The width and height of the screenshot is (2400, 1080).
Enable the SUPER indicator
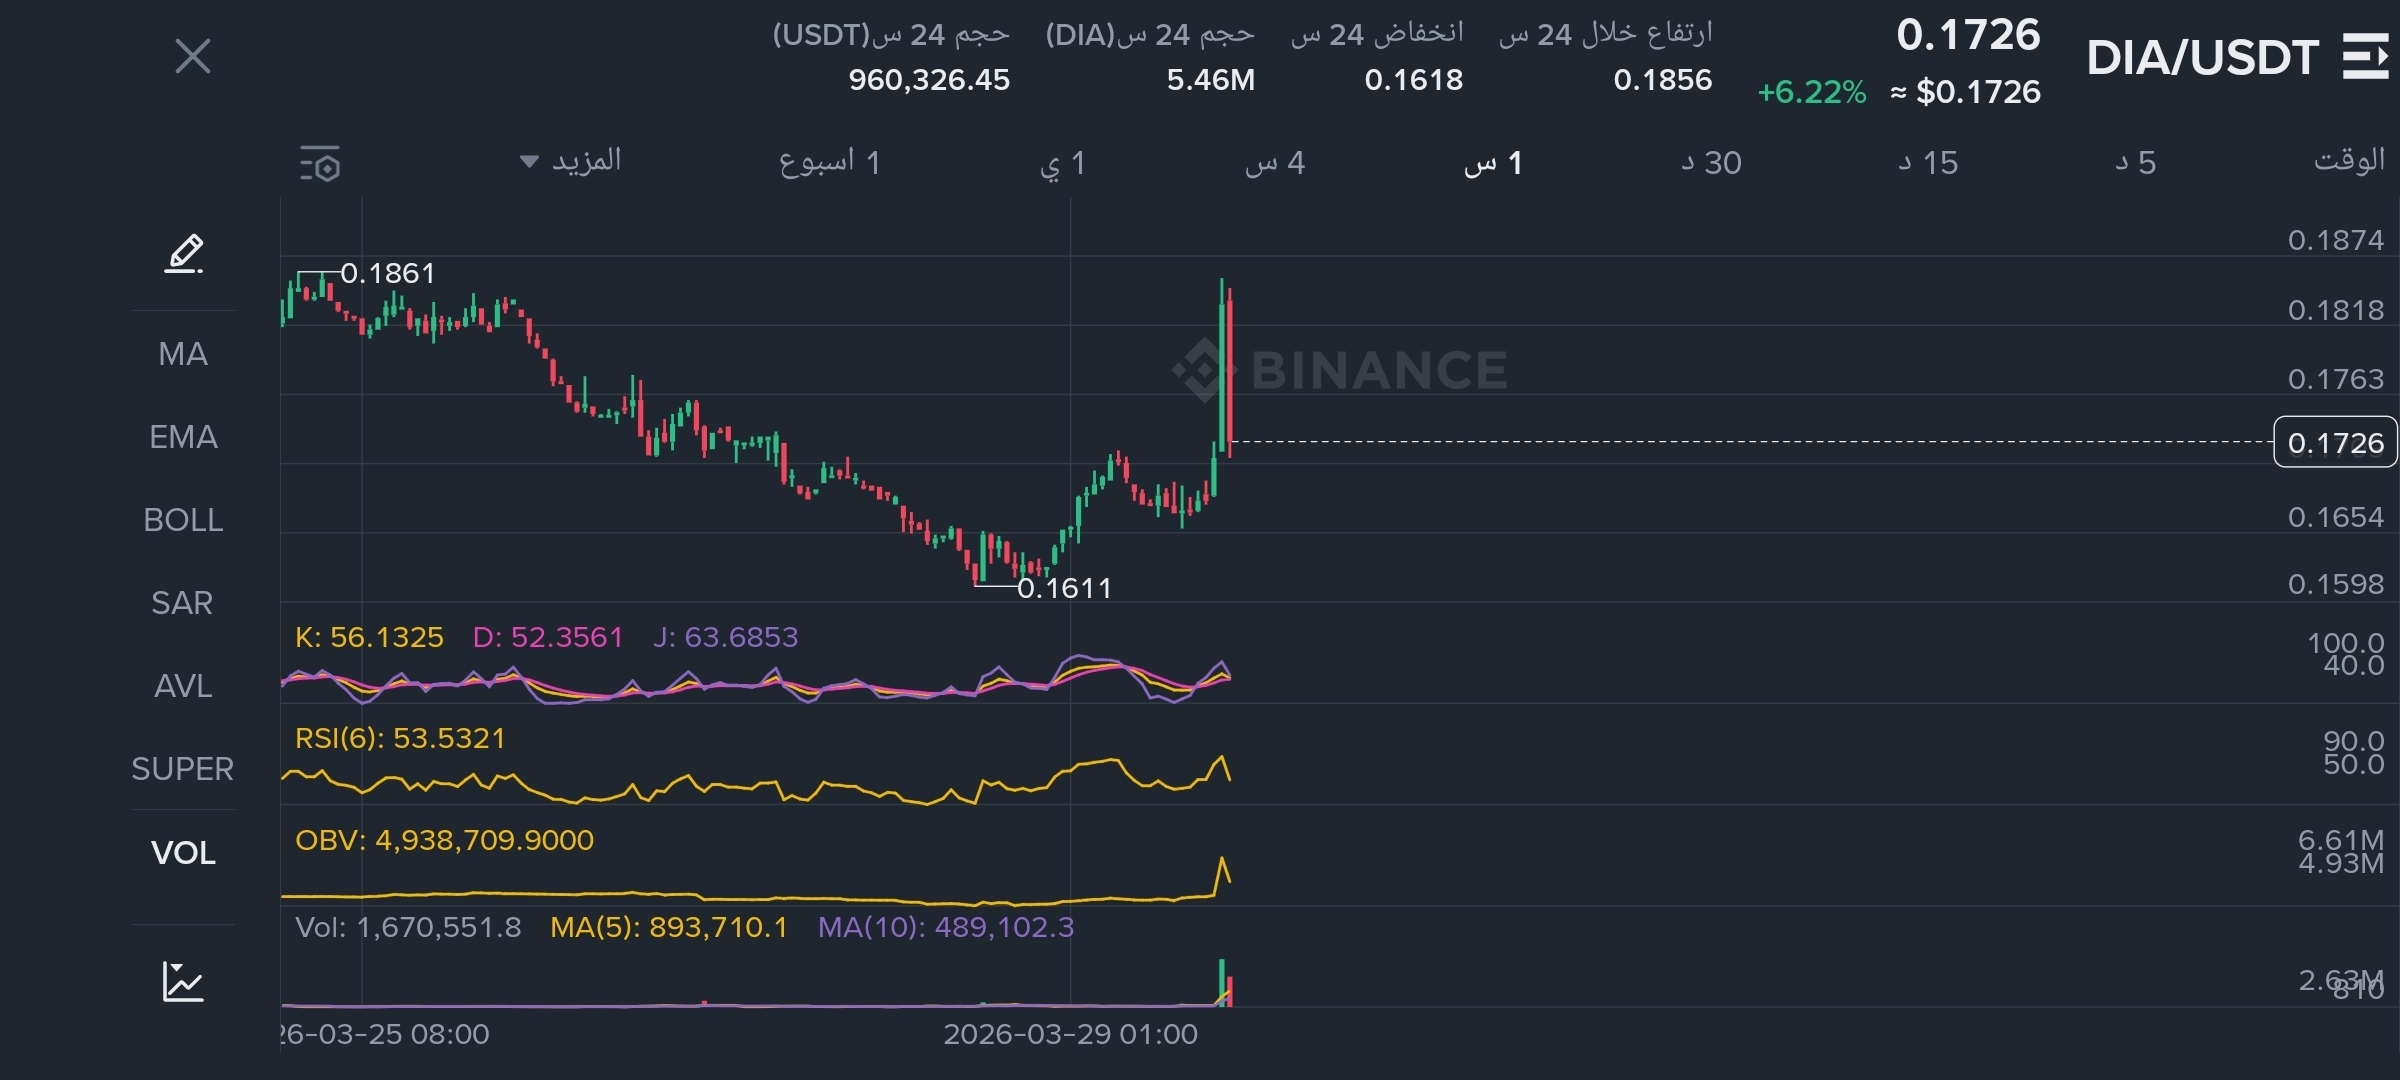click(x=183, y=769)
